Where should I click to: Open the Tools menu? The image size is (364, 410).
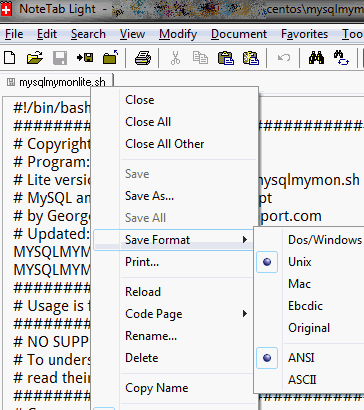[x=352, y=34]
